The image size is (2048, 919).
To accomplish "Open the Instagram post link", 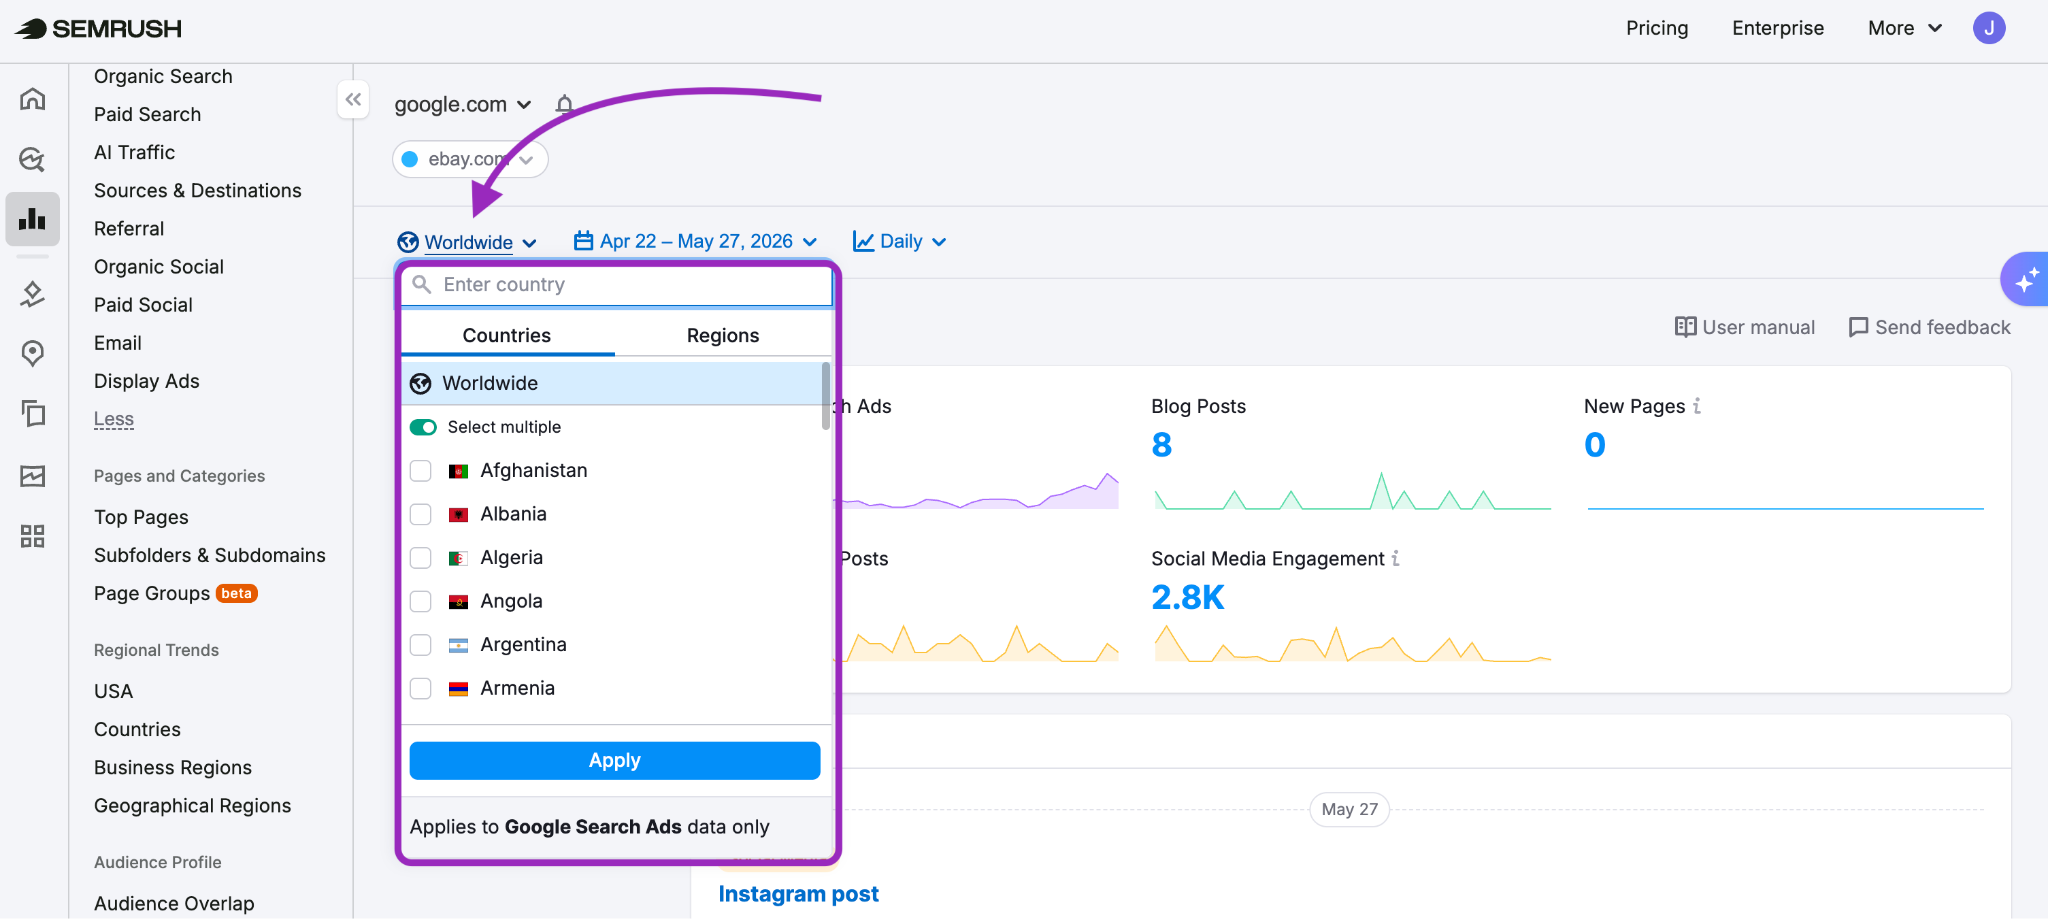I will 799,894.
